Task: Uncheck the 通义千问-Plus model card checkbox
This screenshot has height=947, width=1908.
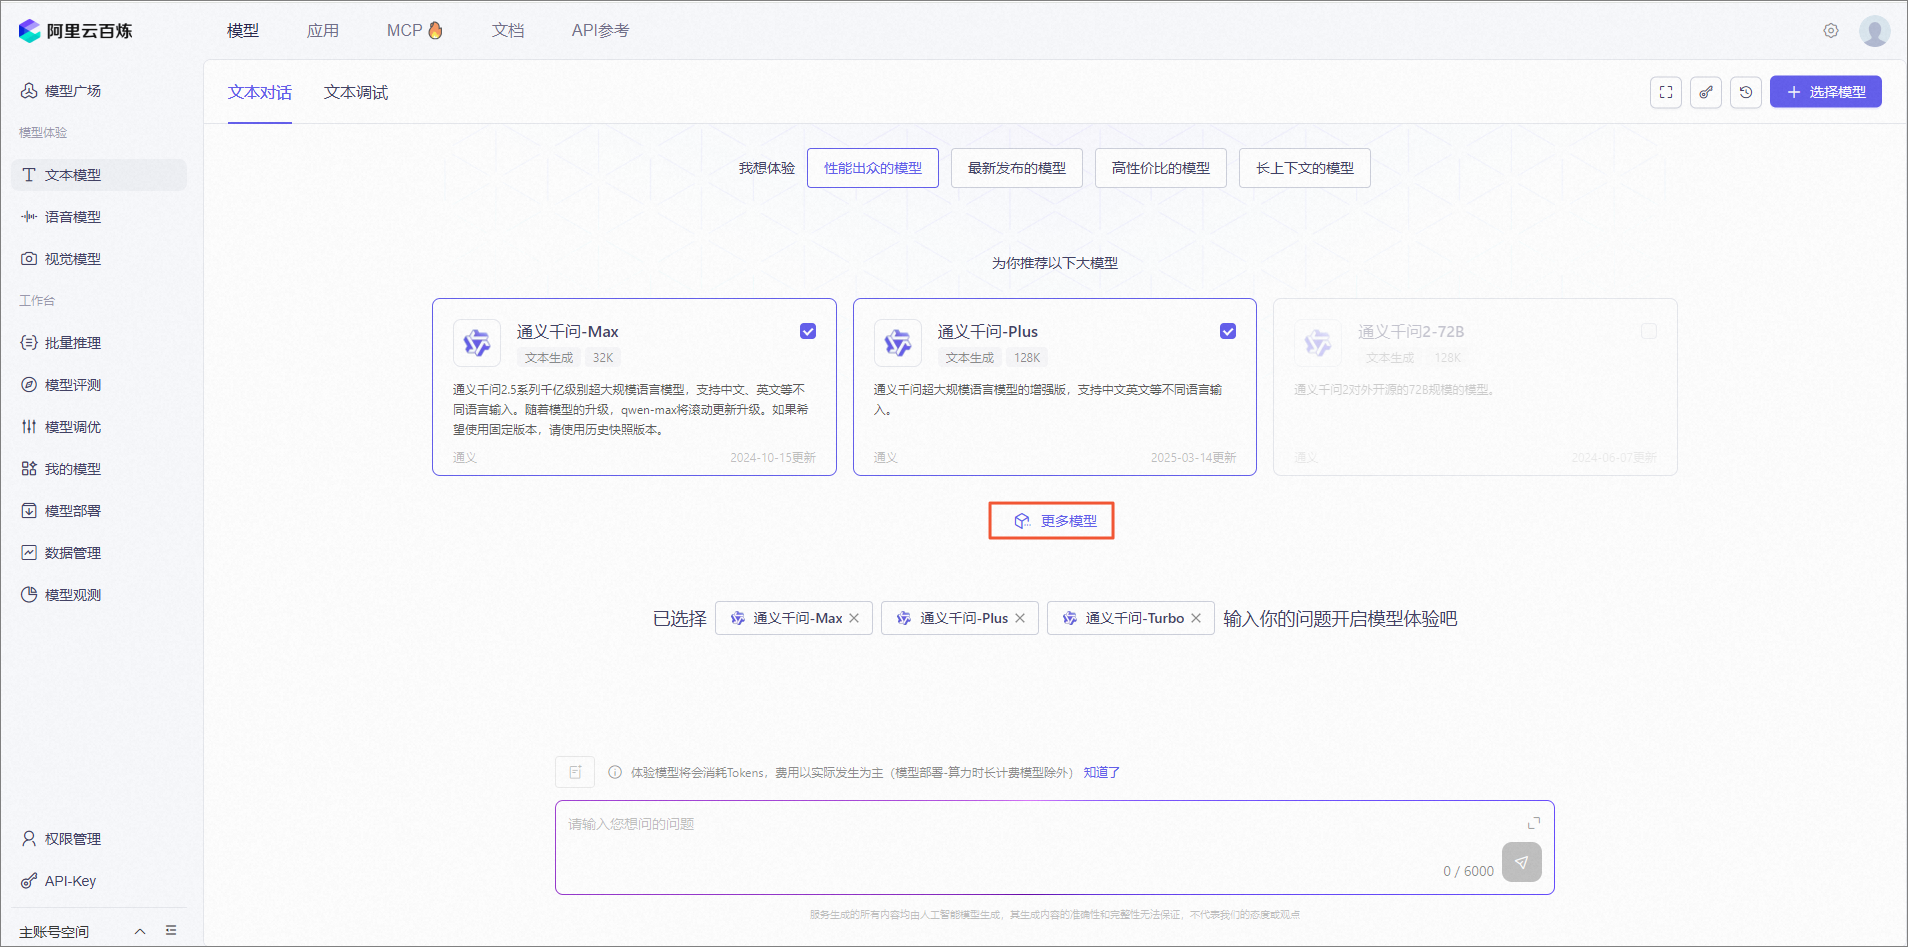Action: 1228,331
